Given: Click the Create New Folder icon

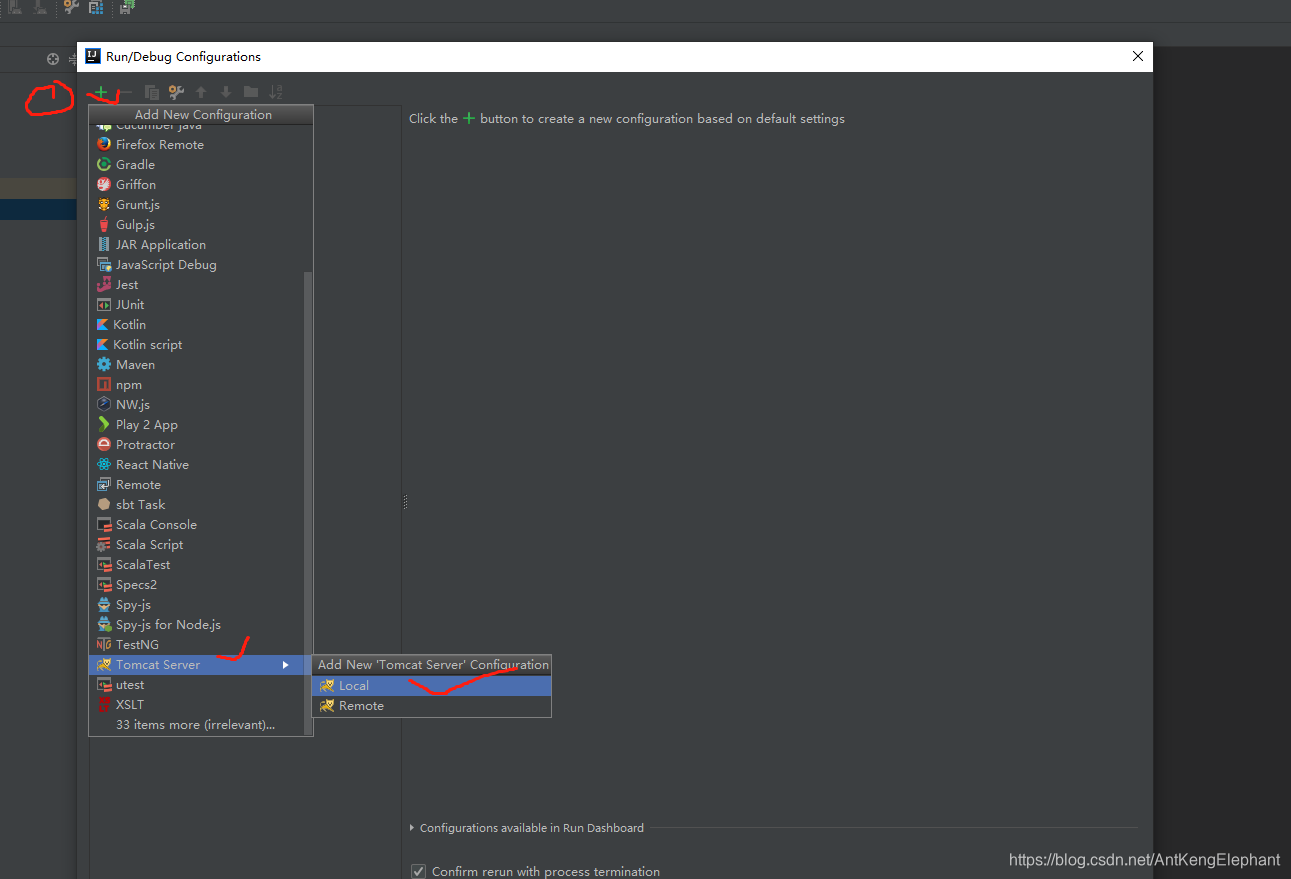Looking at the screenshot, I should pyautogui.click(x=251, y=92).
